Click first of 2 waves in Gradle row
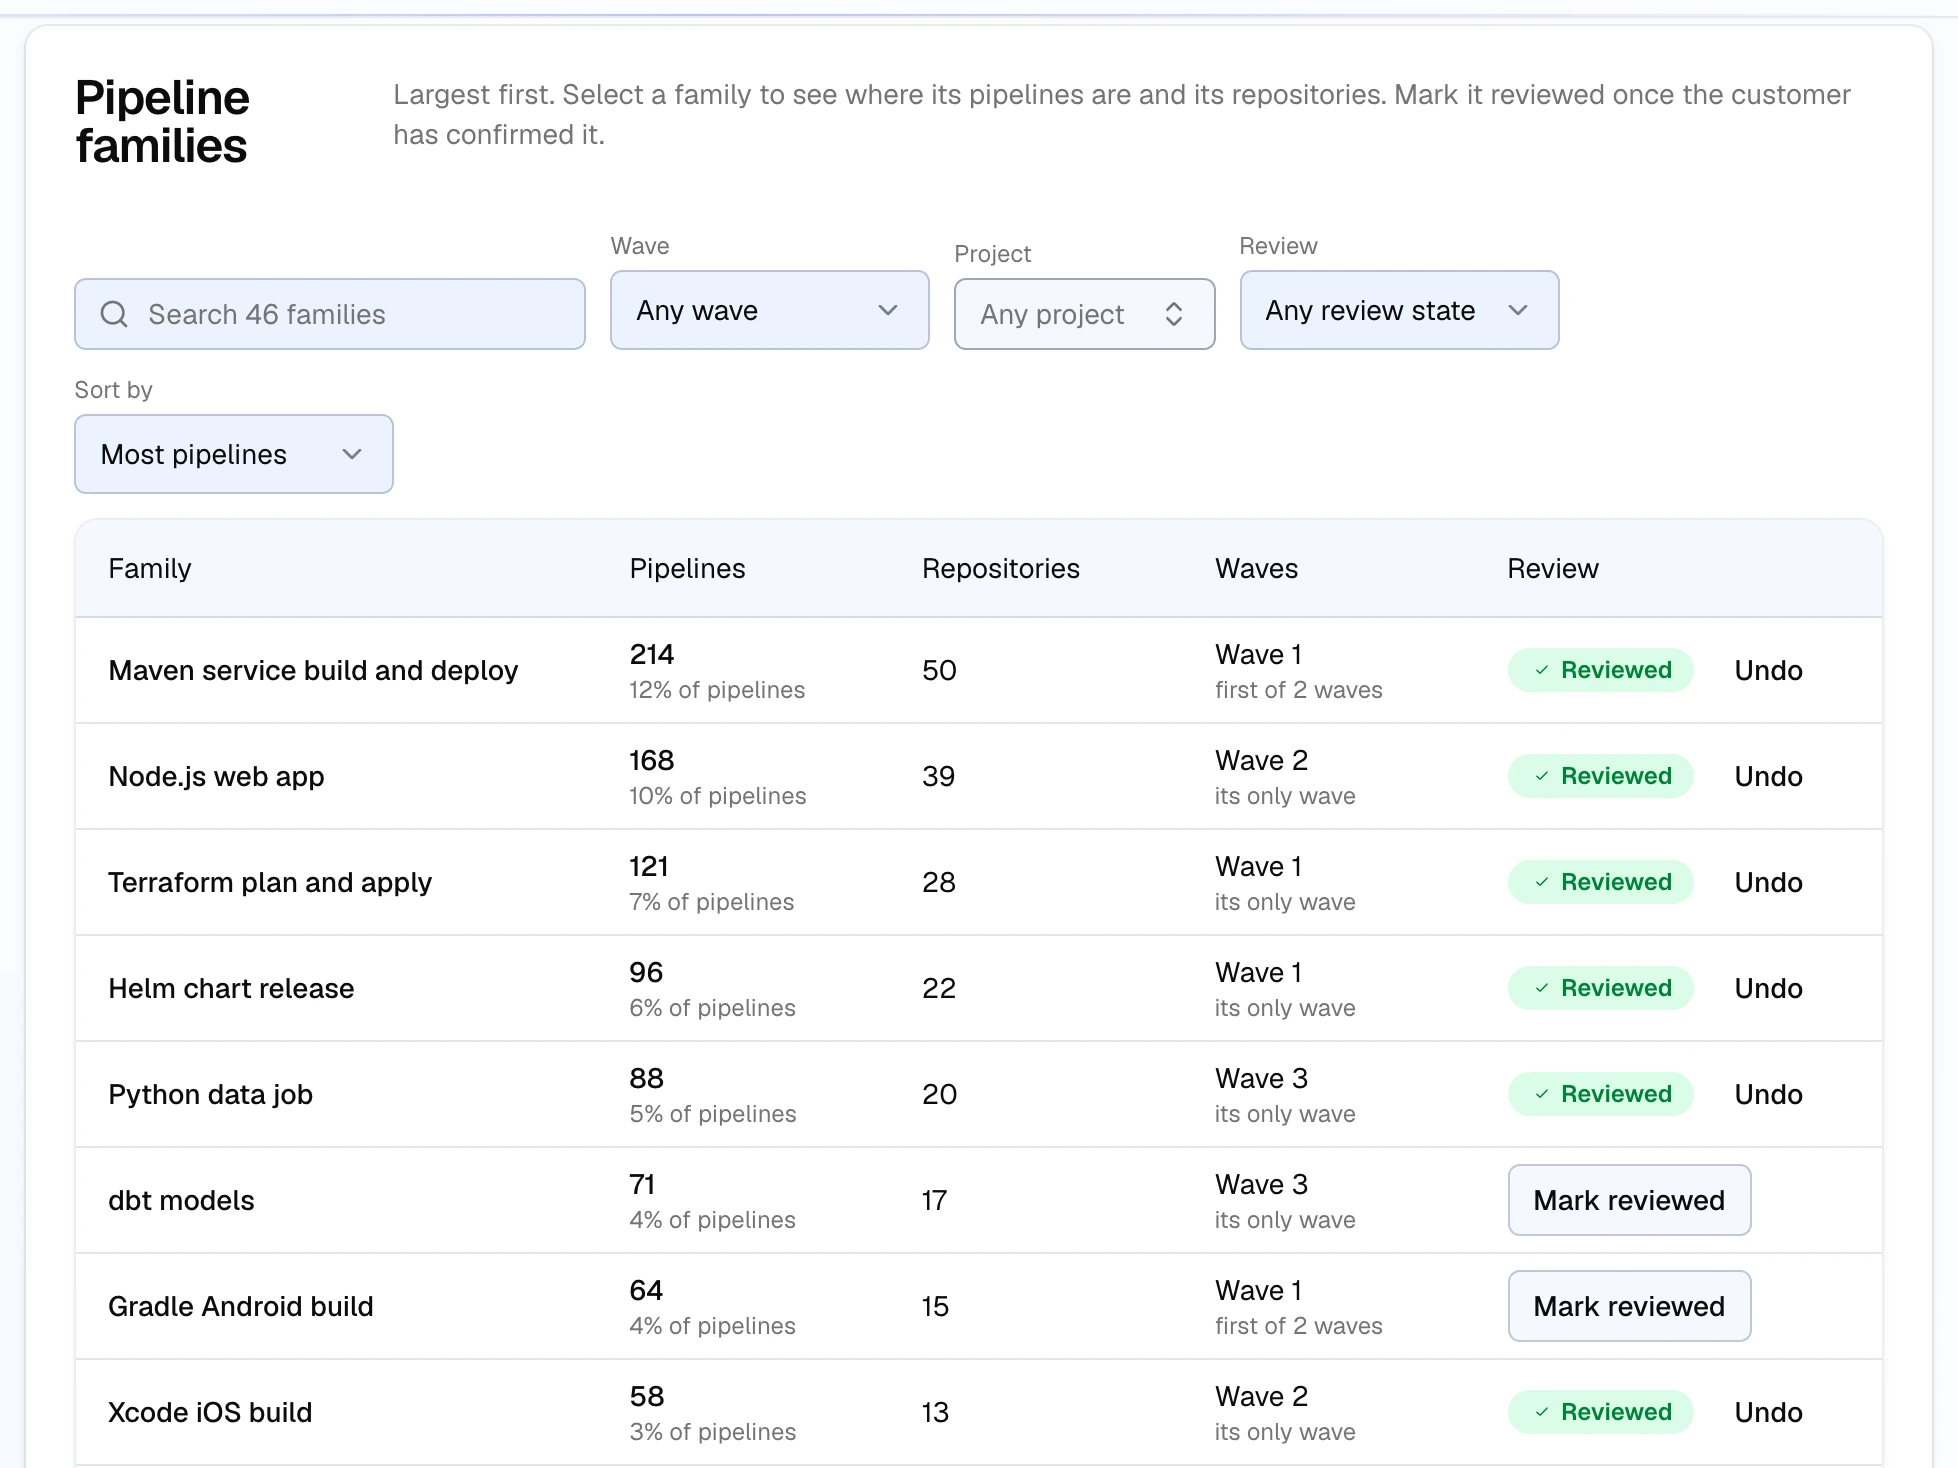The width and height of the screenshot is (1958, 1468). pyautogui.click(x=1299, y=1326)
